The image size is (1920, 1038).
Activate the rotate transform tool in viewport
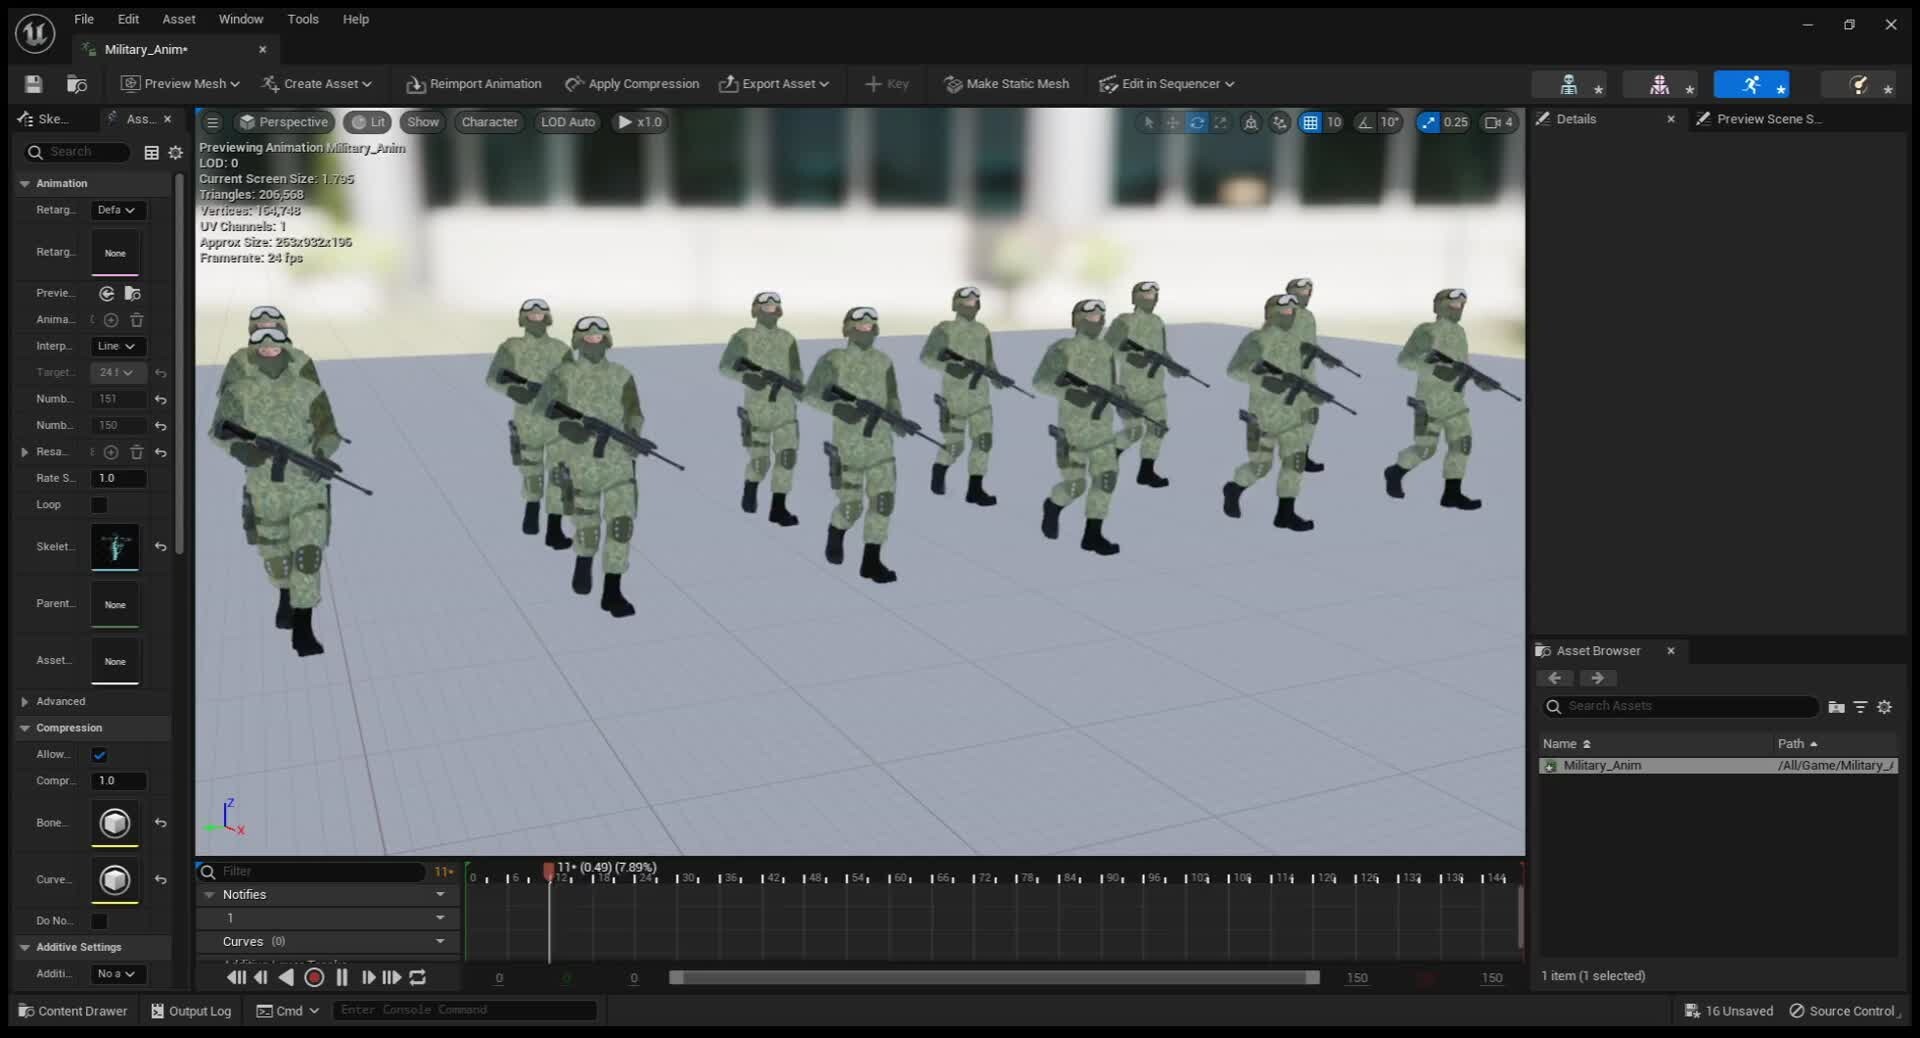click(x=1197, y=122)
